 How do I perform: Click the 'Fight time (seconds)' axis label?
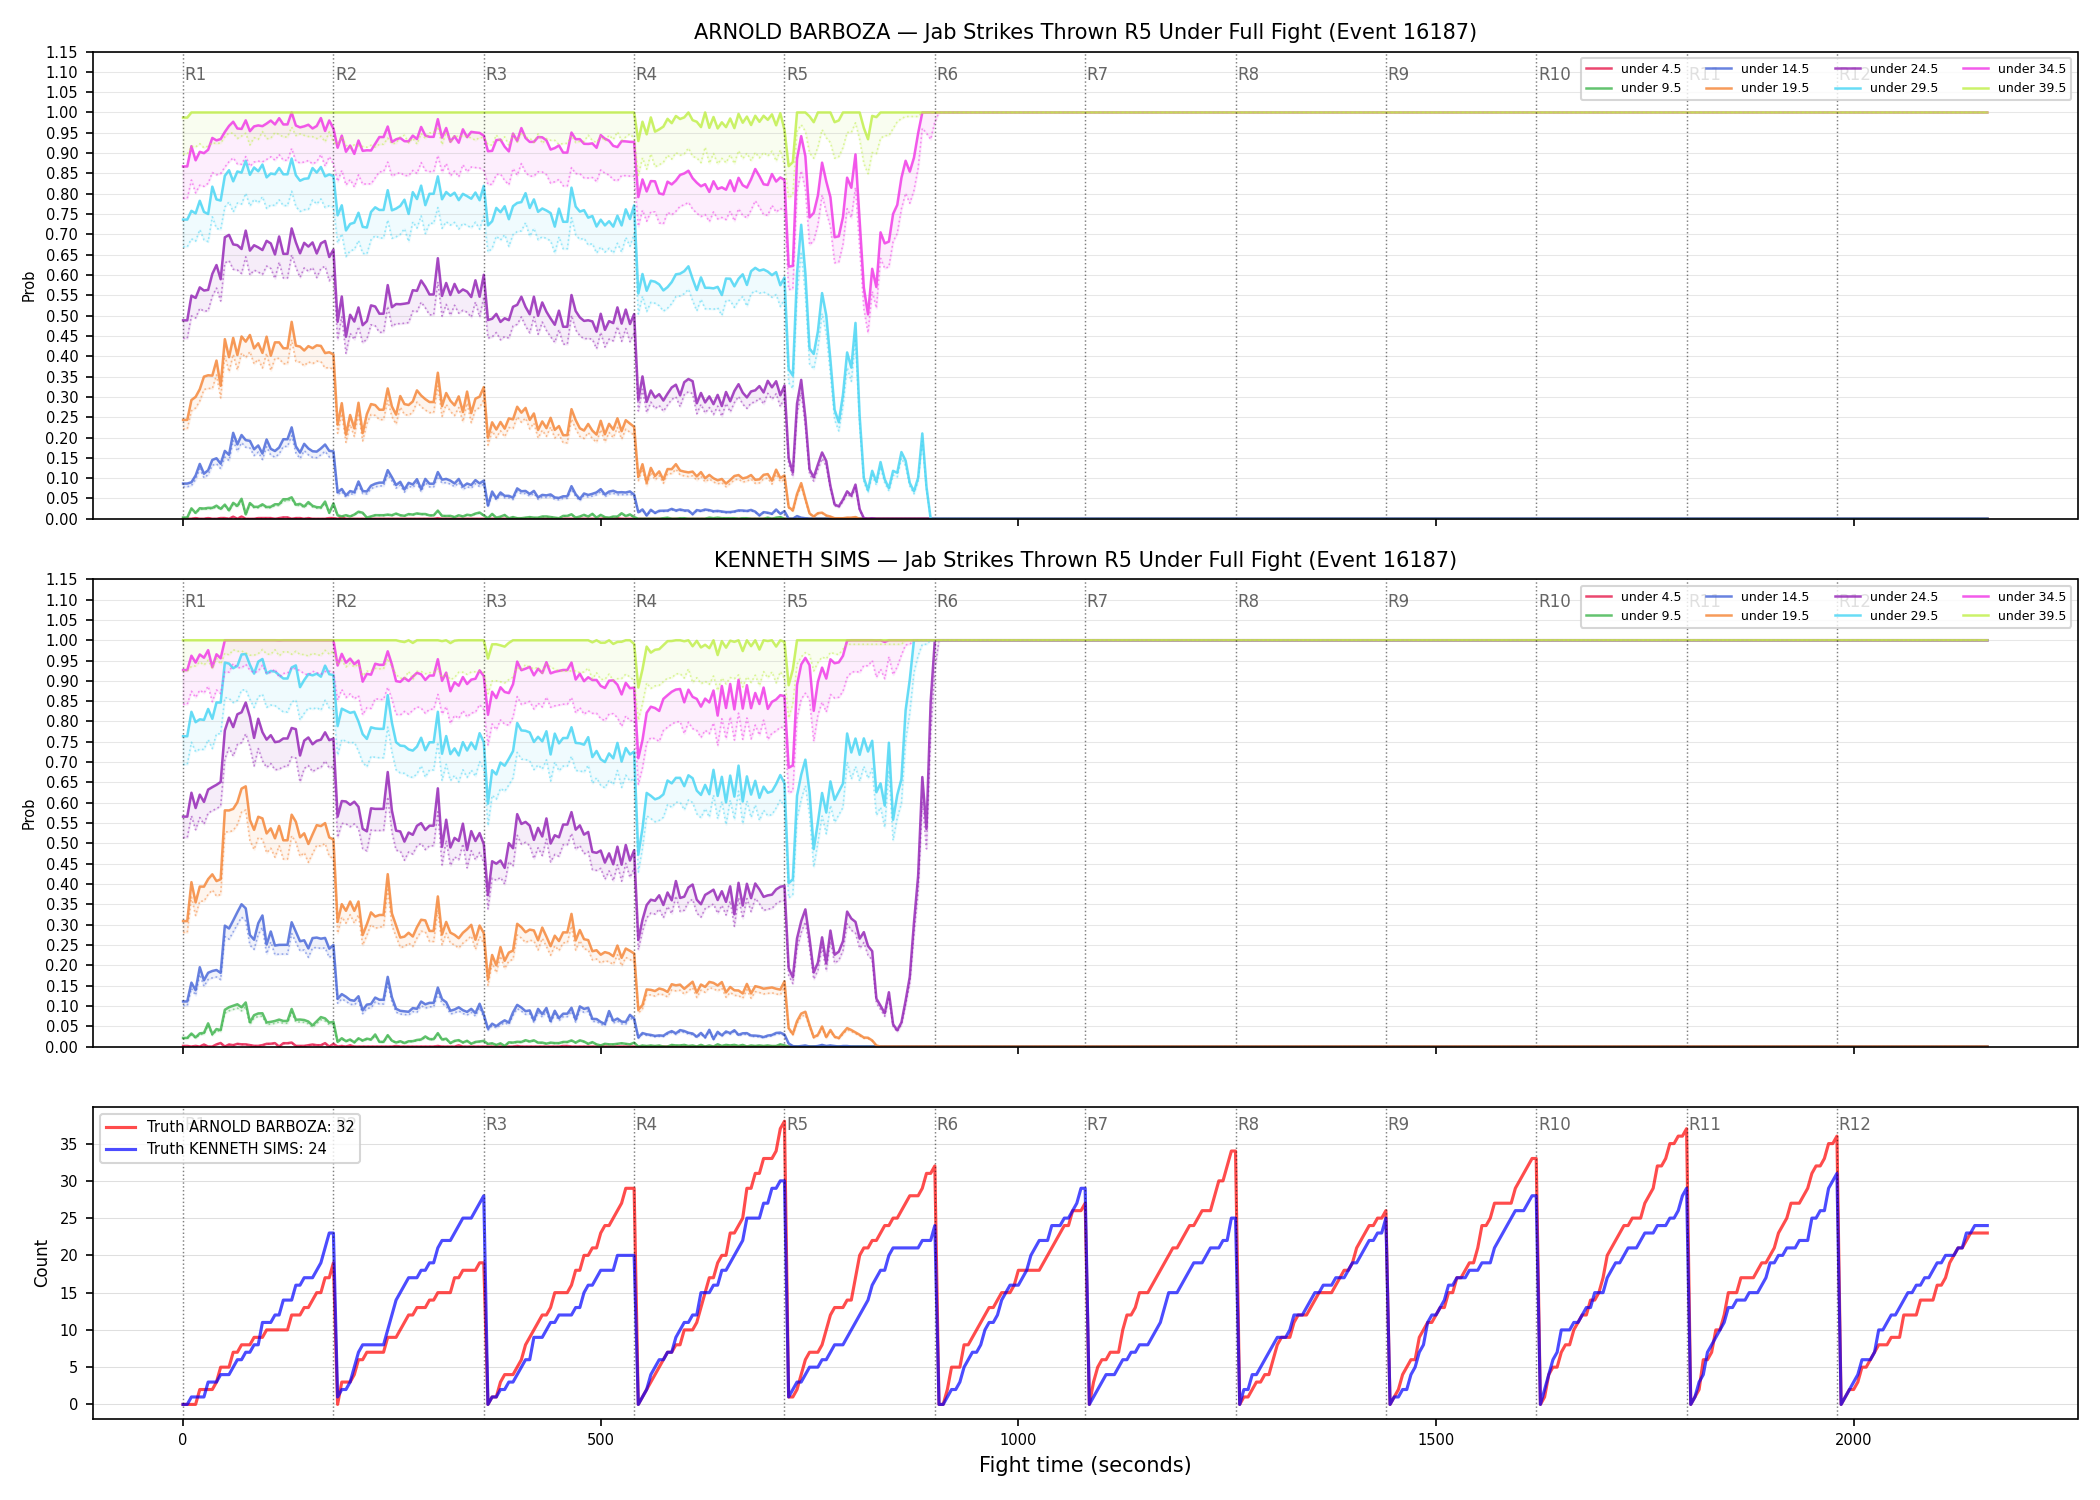click(1085, 1465)
